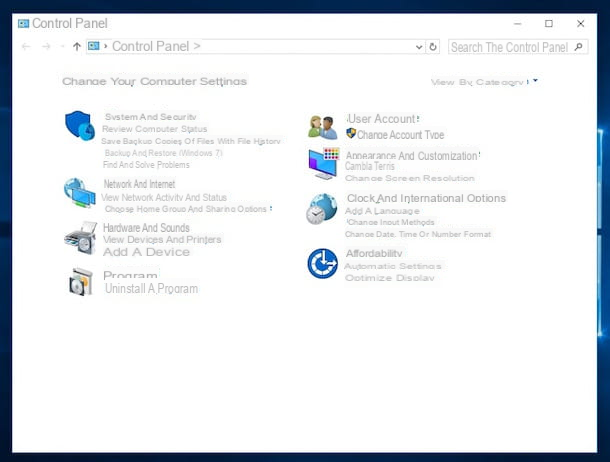610x462 pixels.
Task: Click Change Date, Time Or Number Format
Action: click(418, 234)
